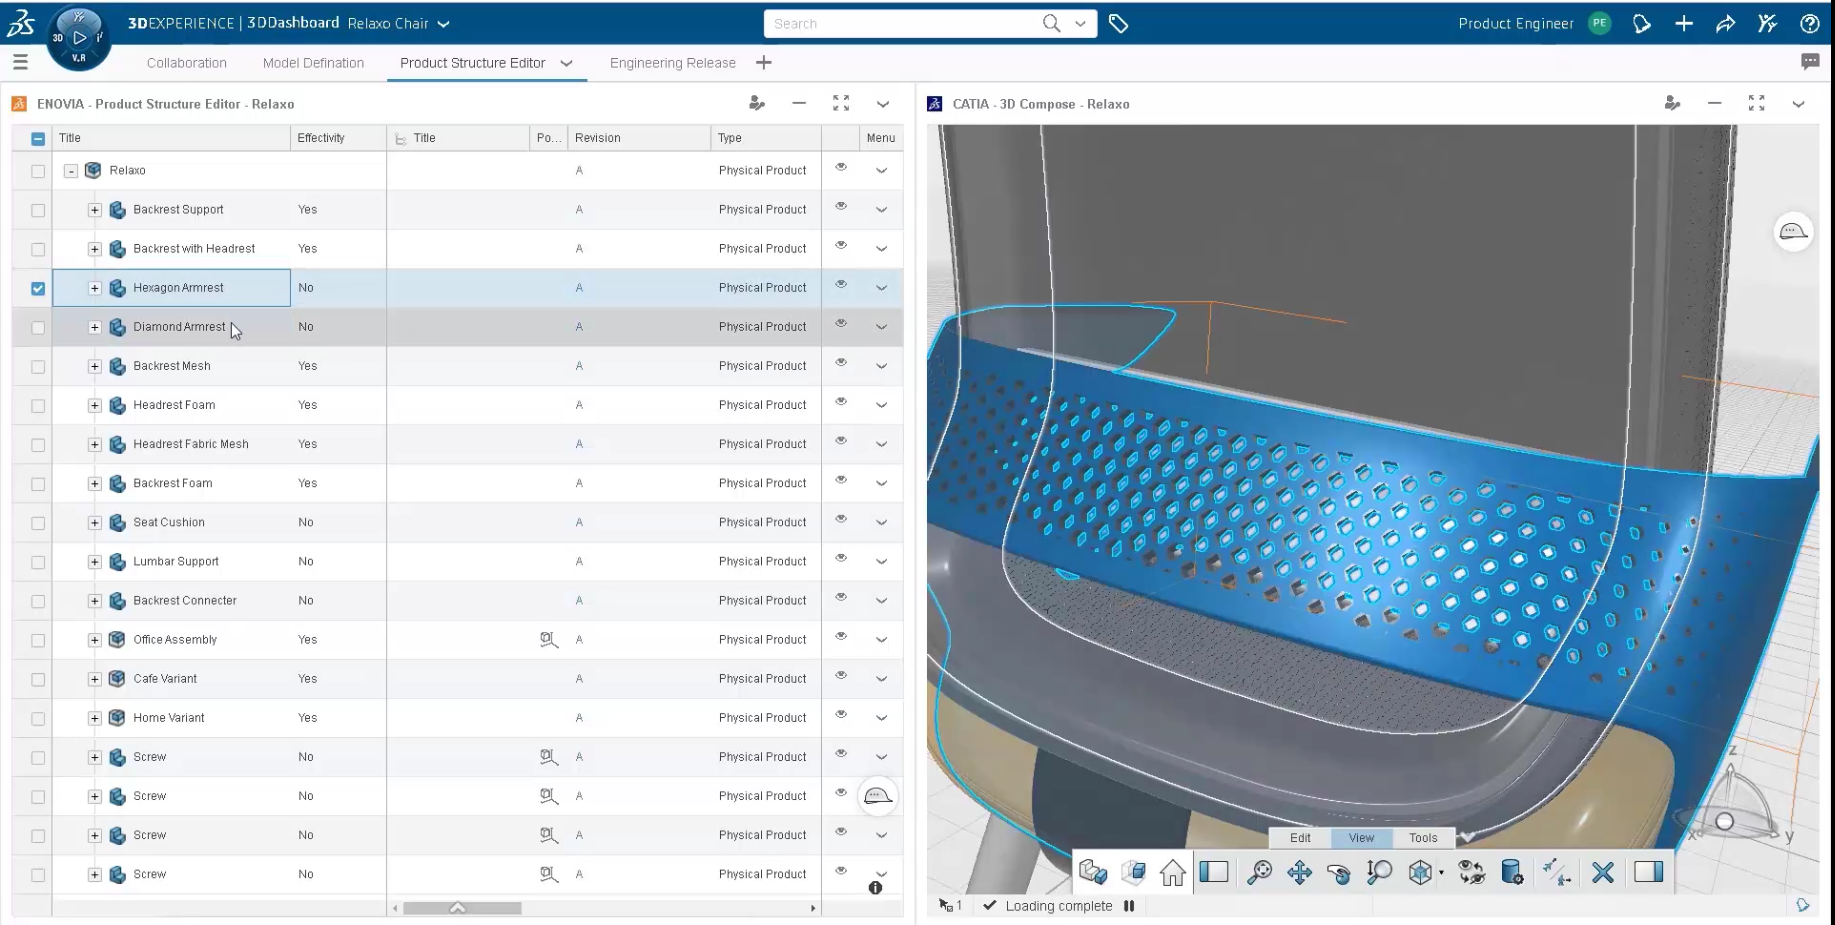Sort by the Effectivity column header
The width and height of the screenshot is (1835, 925).
click(321, 138)
